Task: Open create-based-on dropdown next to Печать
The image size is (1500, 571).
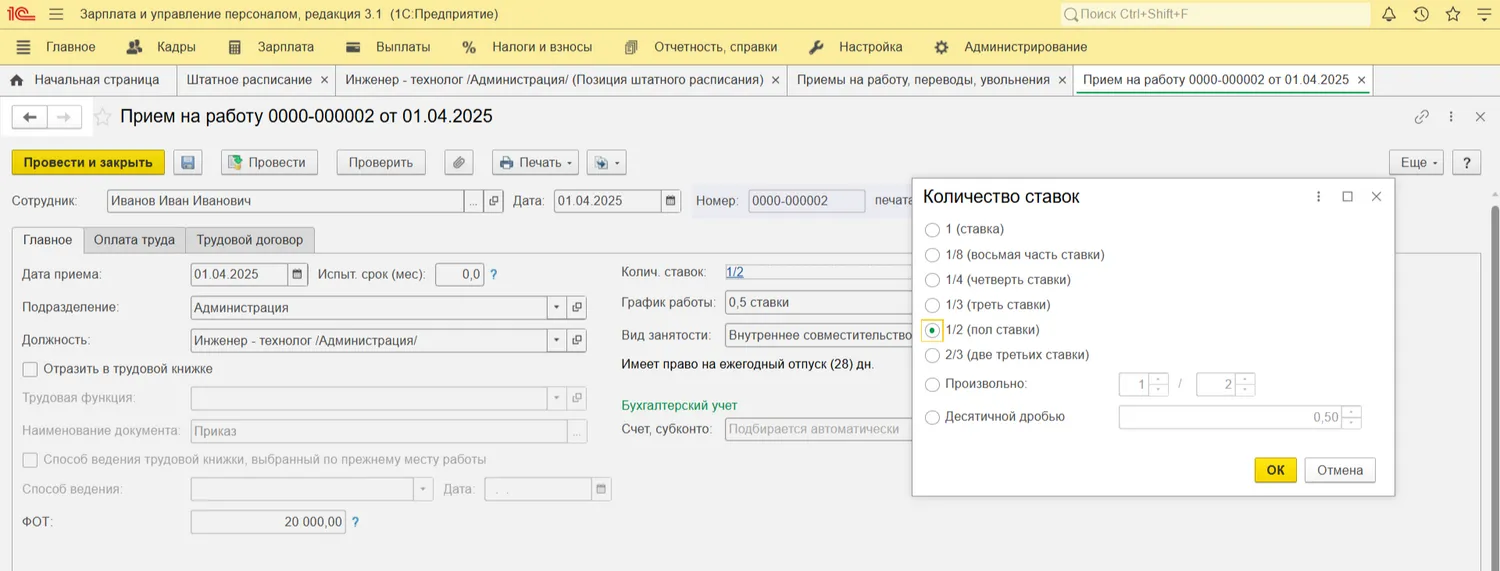Action: pyautogui.click(x=606, y=162)
